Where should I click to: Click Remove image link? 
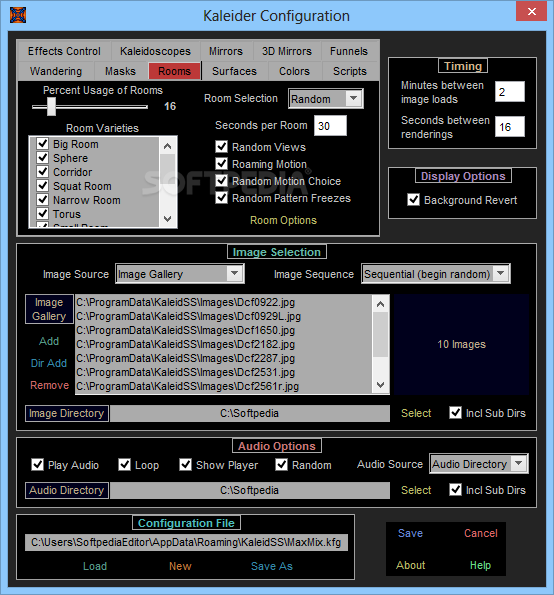(49, 385)
